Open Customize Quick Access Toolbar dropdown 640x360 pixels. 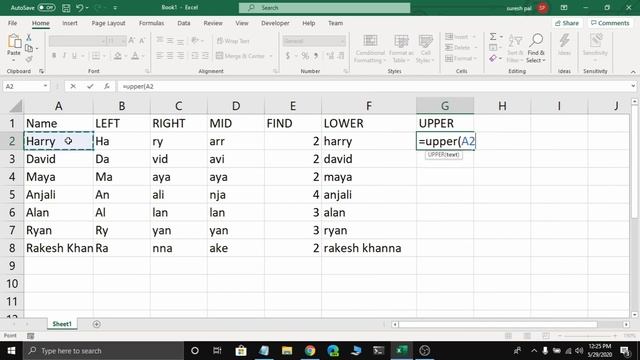(115, 8)
